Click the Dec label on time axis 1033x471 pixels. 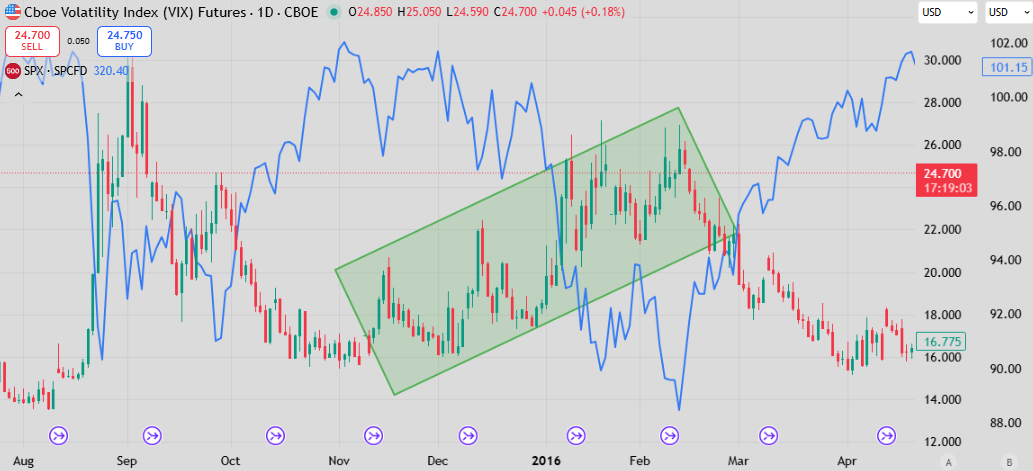click(437, 460)
